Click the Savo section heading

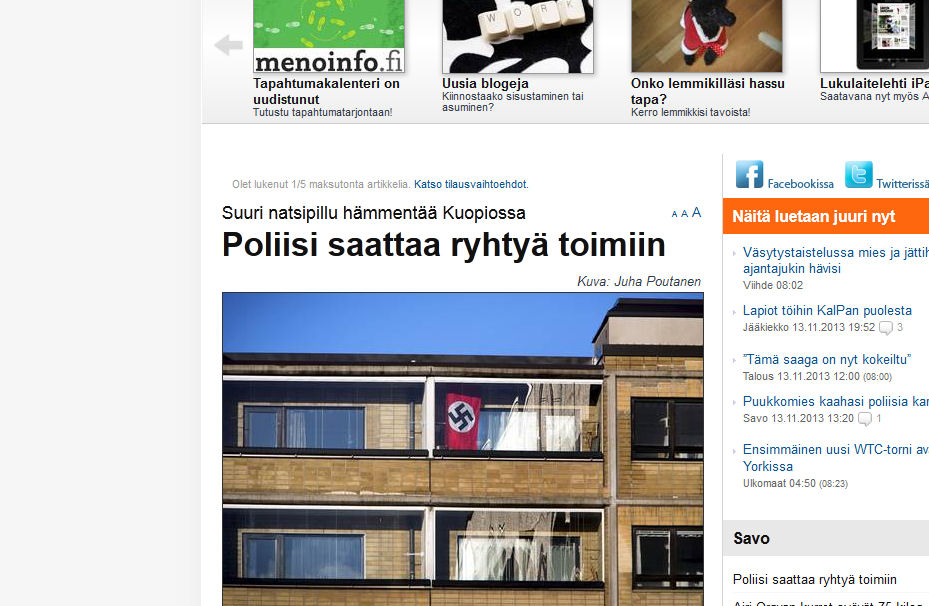(751, 538)
